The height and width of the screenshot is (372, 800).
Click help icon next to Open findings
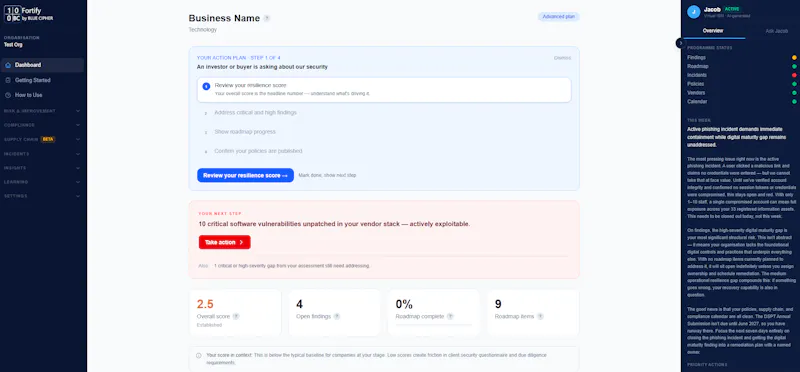(337, 316)
